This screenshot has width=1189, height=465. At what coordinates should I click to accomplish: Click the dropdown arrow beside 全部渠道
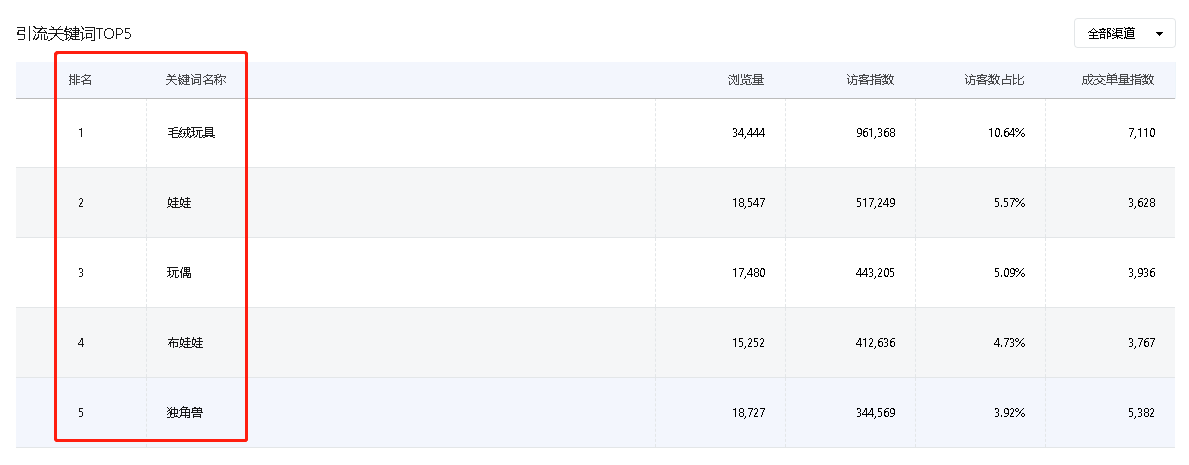1159,34
